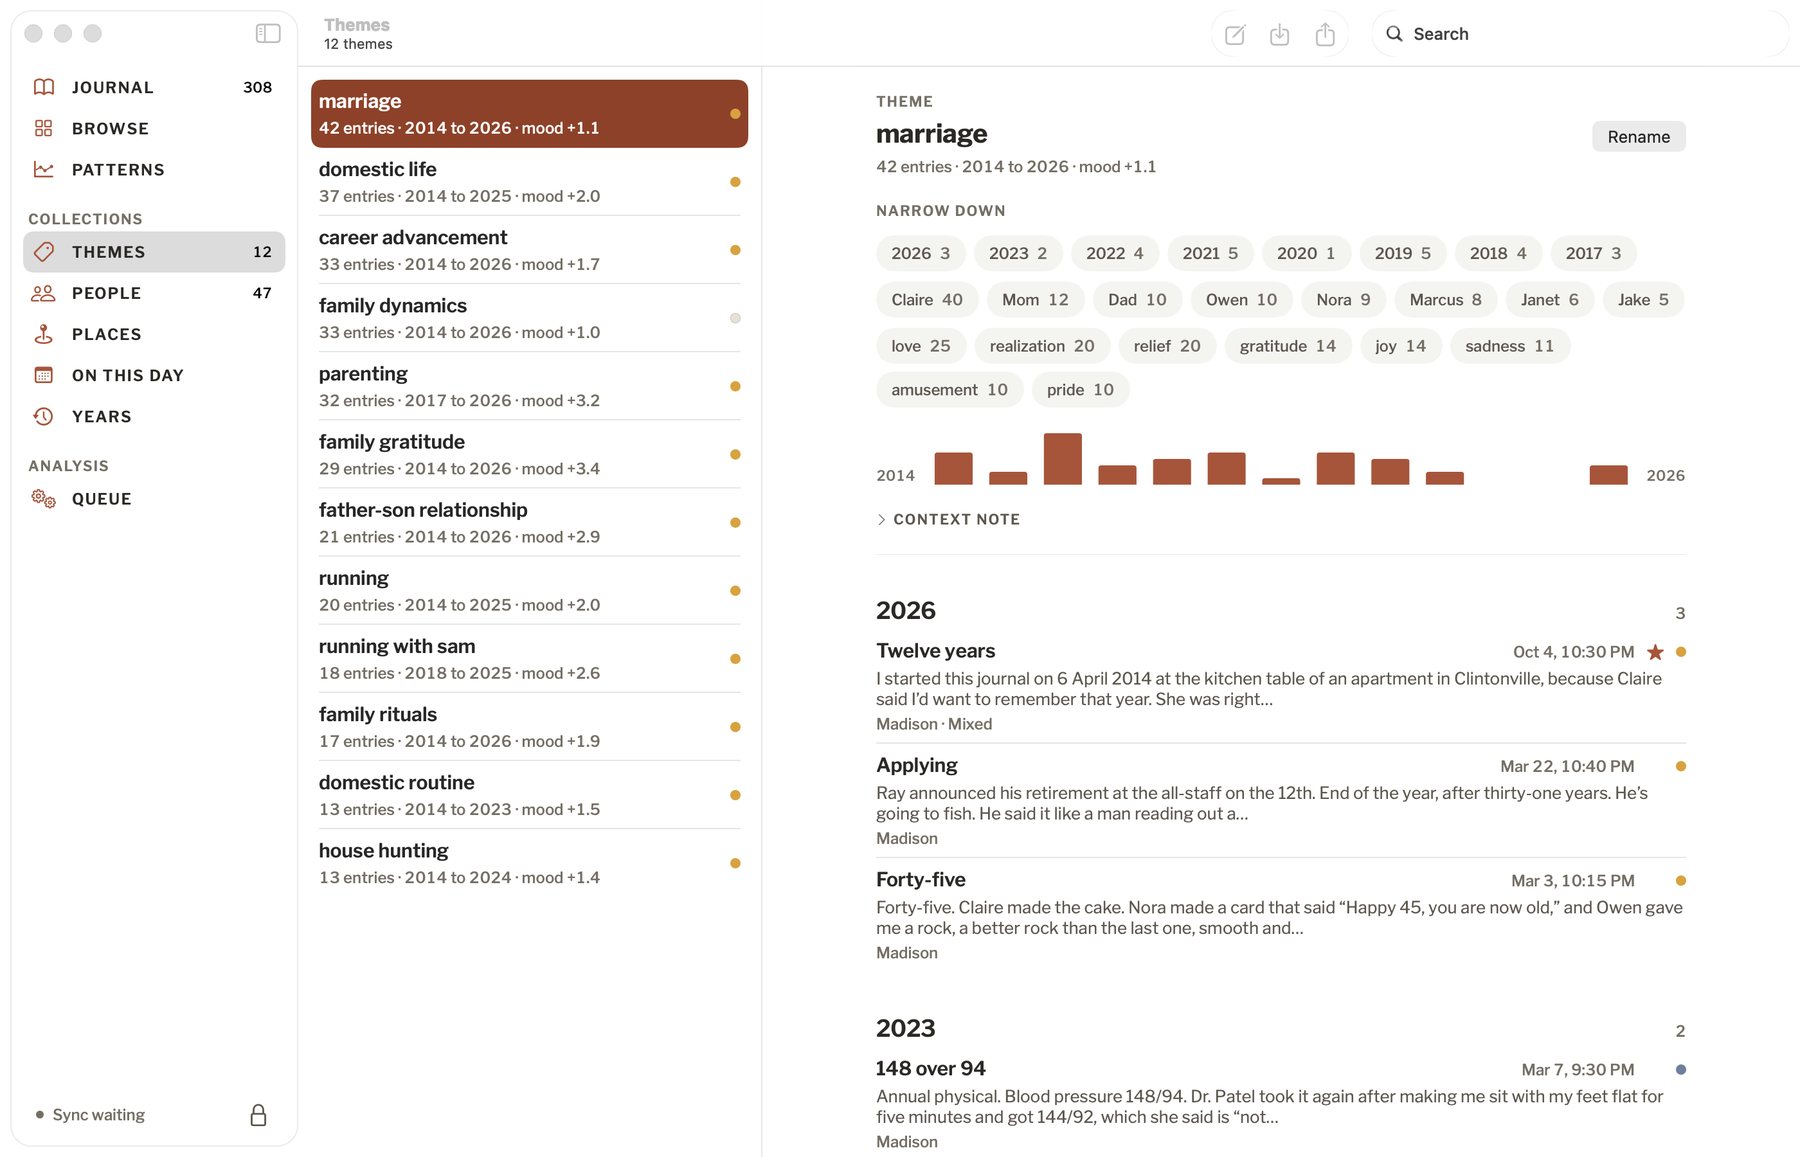Click the Sync waiting status
Viewport: 1800px width, 1157px height.
pyautogui.click(x=90, y=1115)
